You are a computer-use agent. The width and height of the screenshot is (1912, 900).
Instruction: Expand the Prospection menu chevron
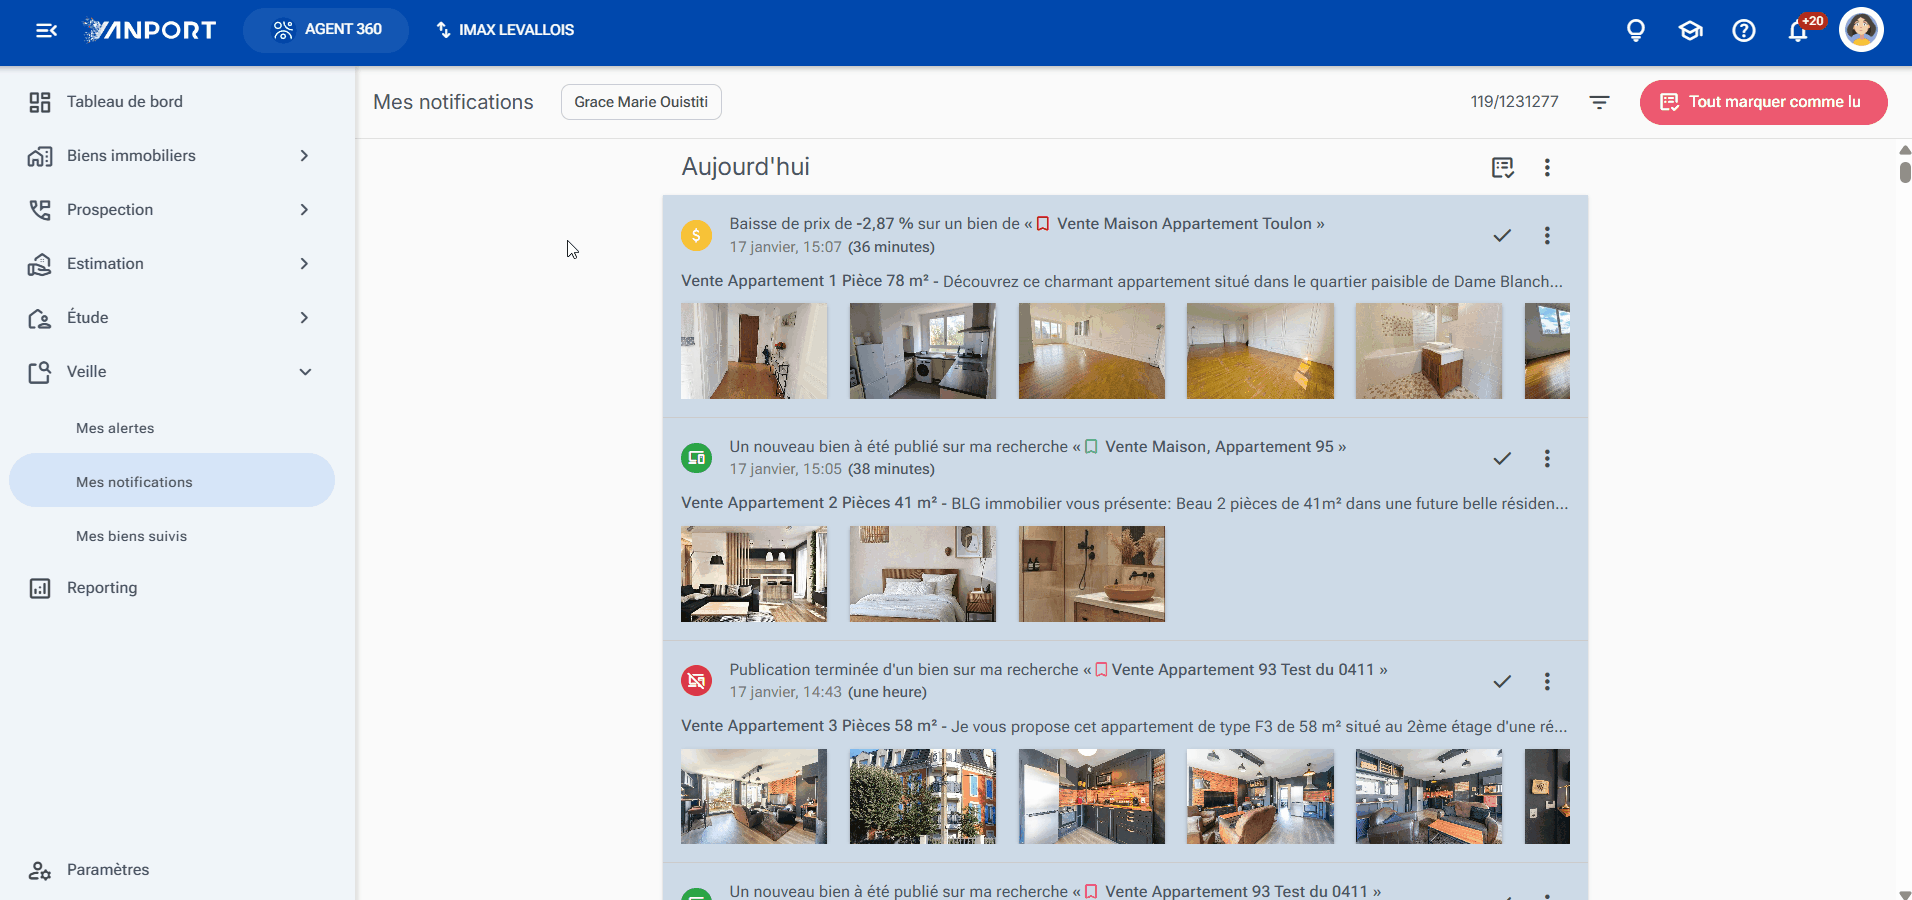tap(304, 210)
